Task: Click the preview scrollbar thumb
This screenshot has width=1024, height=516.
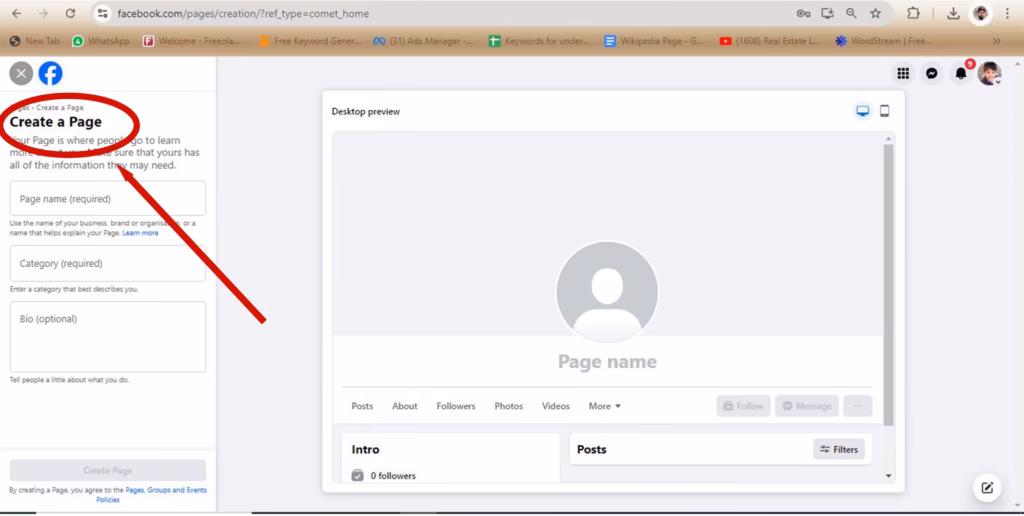Action: point(888,285)
